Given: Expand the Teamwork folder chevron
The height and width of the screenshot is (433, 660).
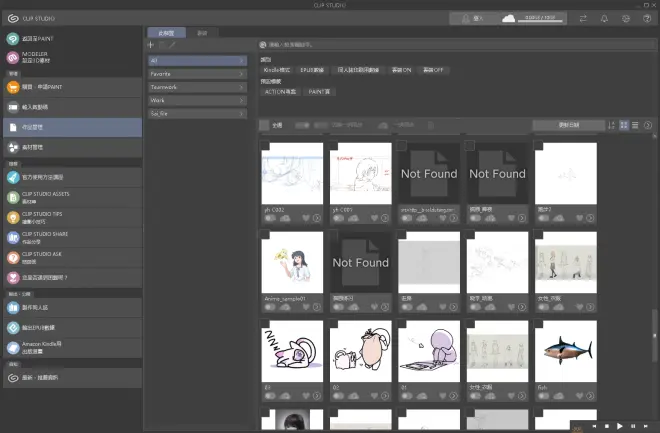Looking at the screenshot, I should click(241, 87).
